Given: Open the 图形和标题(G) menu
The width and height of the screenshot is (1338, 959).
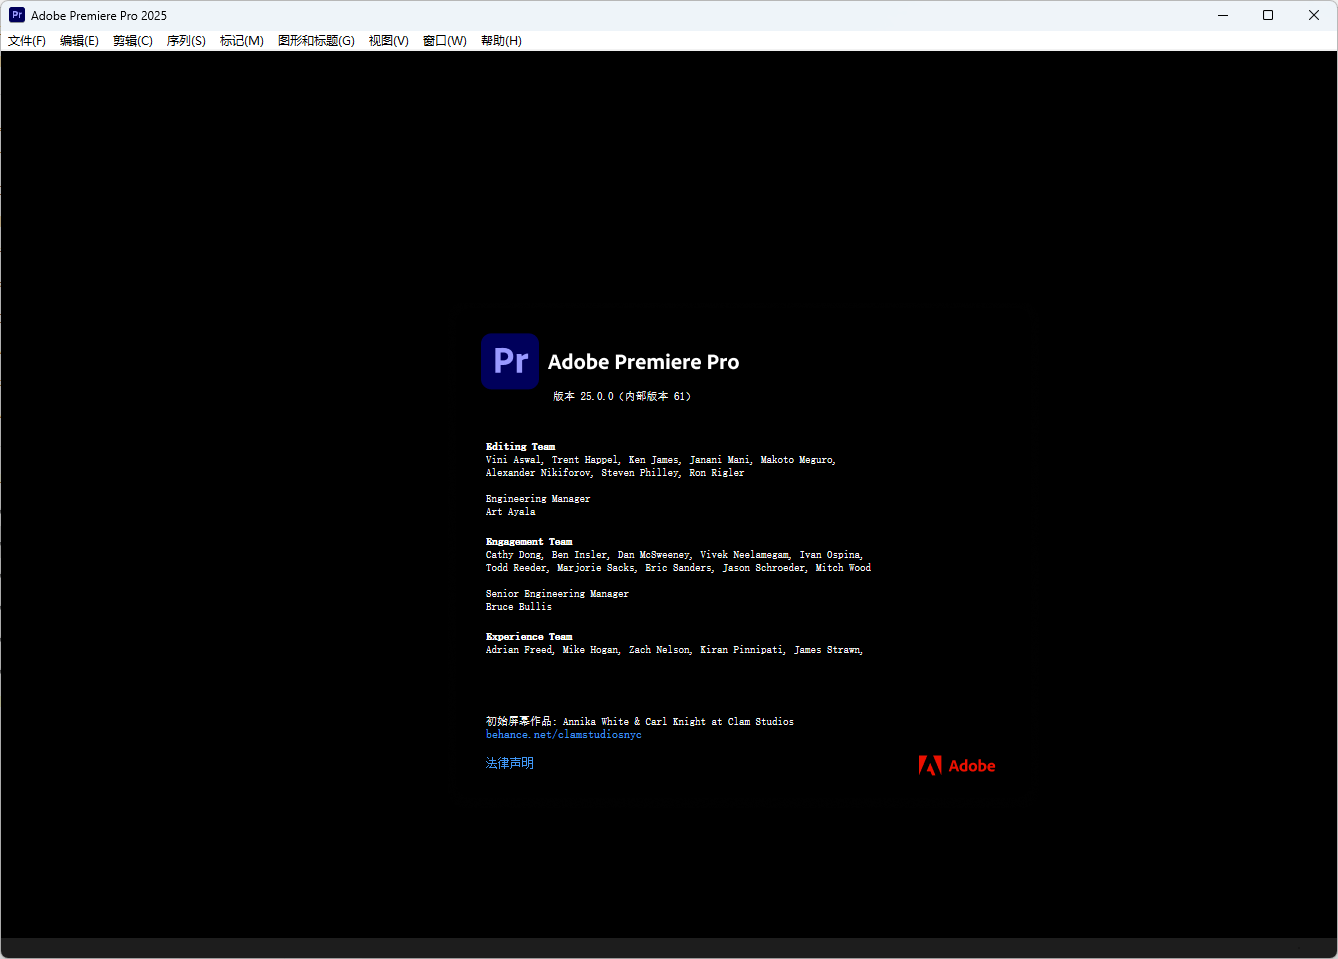Looking at the screenshot, I should tap(316, 41).
